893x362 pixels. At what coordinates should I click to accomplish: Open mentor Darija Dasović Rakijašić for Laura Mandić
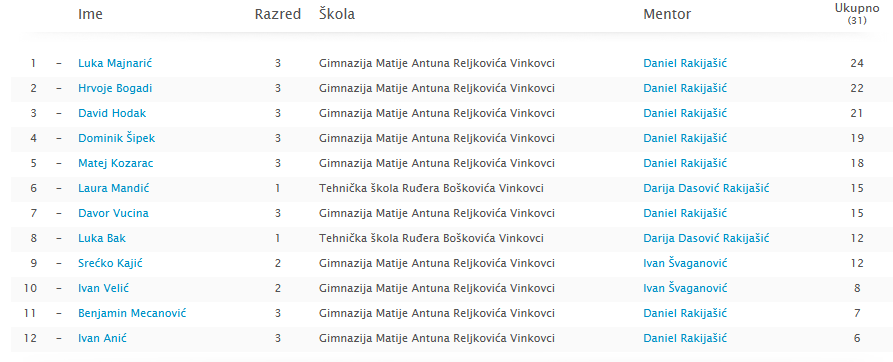[x=706, y=188]
